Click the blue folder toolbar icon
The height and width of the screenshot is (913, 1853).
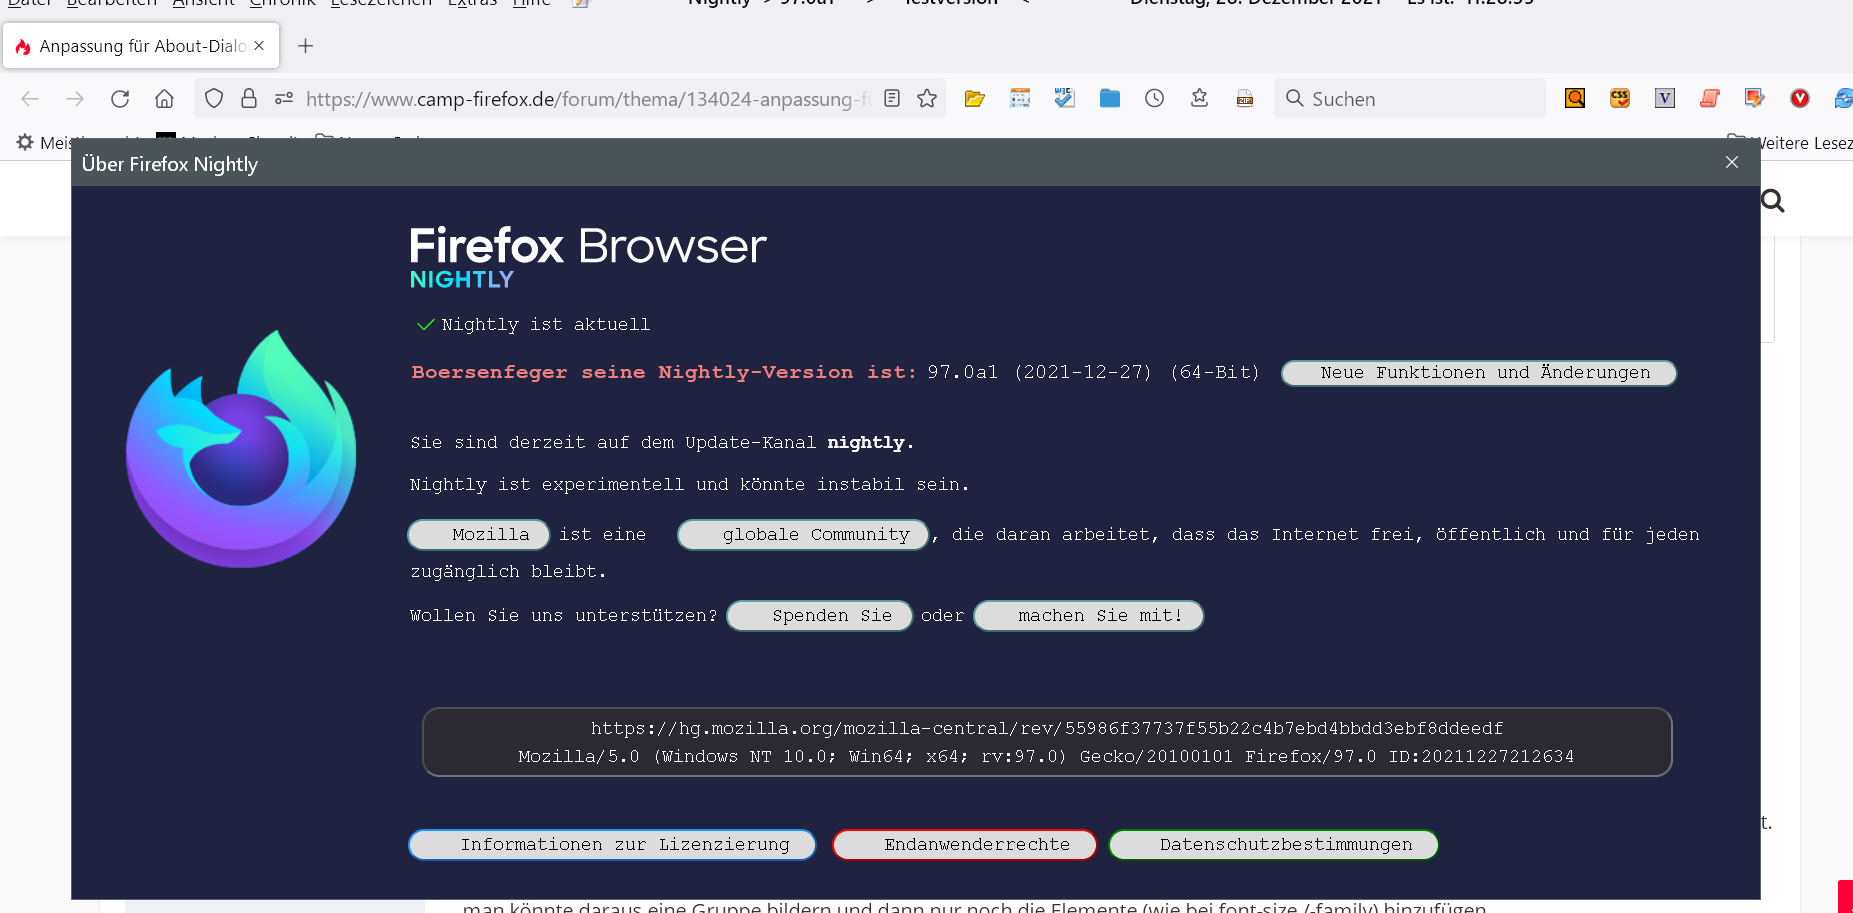(1109, 98)
